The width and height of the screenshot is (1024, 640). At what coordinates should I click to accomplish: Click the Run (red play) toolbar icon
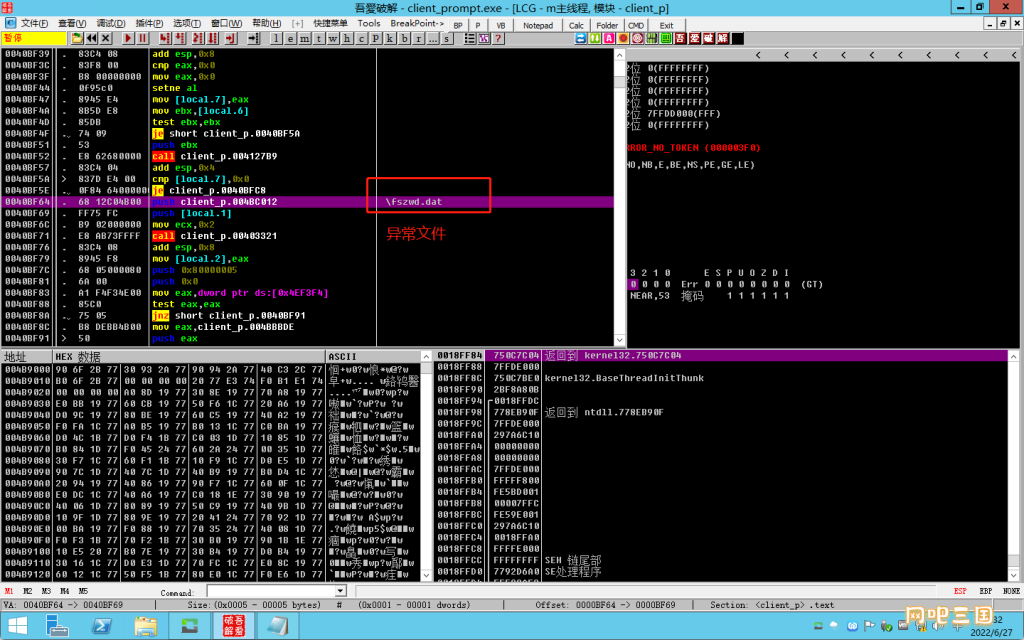tap(128, 39)
